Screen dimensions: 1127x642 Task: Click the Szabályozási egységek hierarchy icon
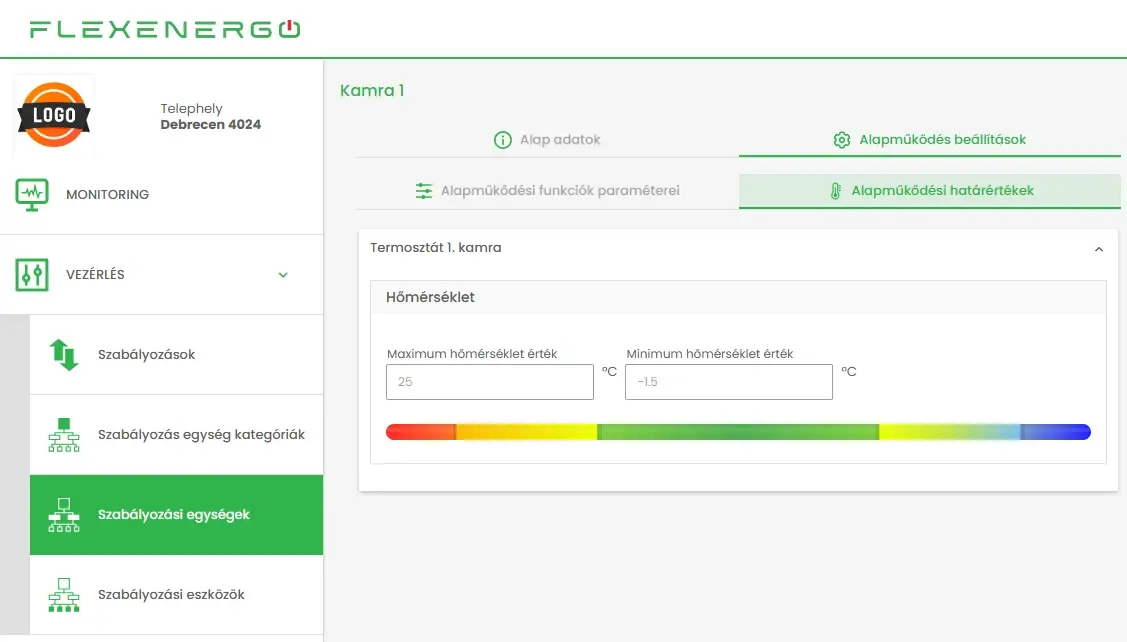tap(64, 515)
